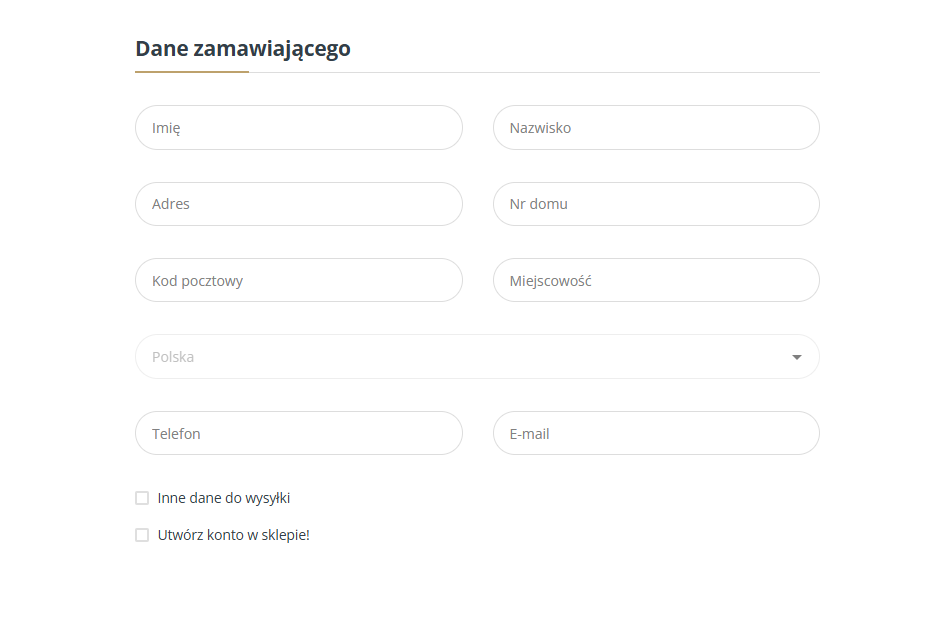
Task: Click the Imię first name field
Action: click(298, 128)
